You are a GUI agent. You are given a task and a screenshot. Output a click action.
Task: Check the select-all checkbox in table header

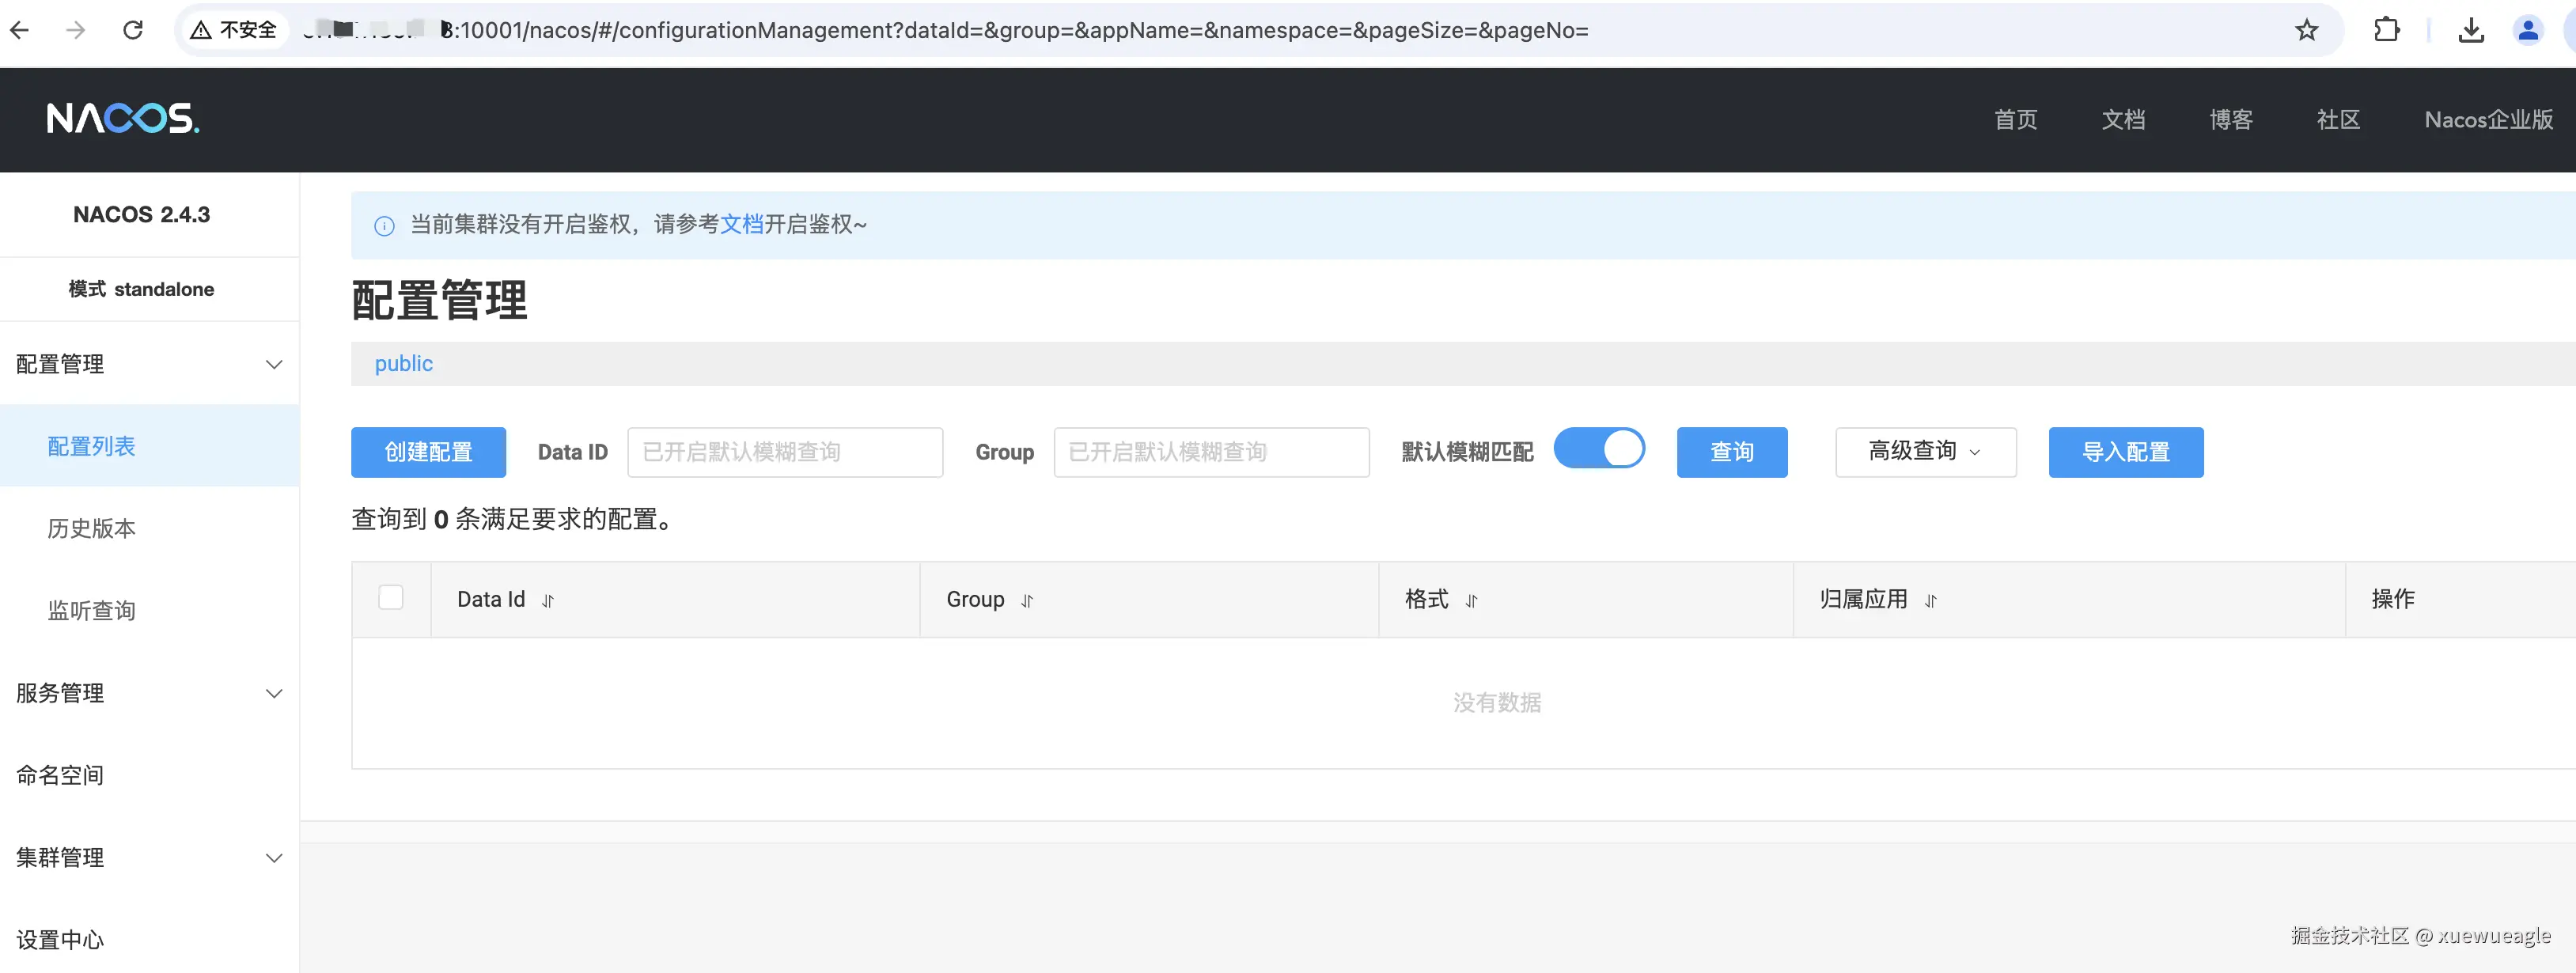(x=391, y=597)
